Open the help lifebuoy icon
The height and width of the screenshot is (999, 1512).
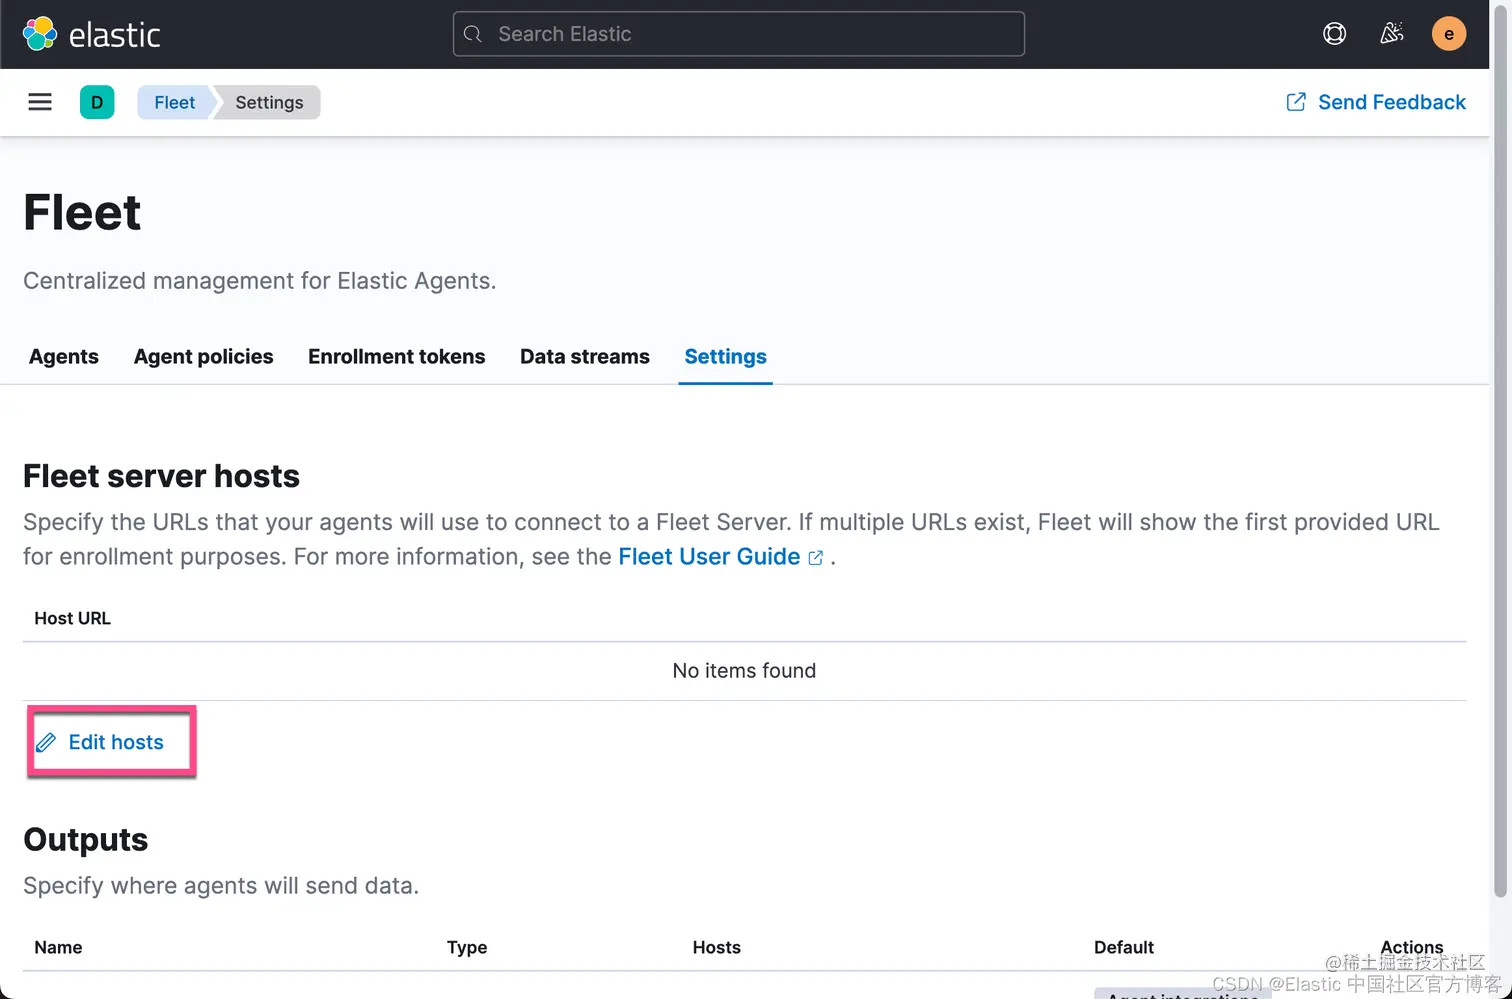tap(1334, 34)
